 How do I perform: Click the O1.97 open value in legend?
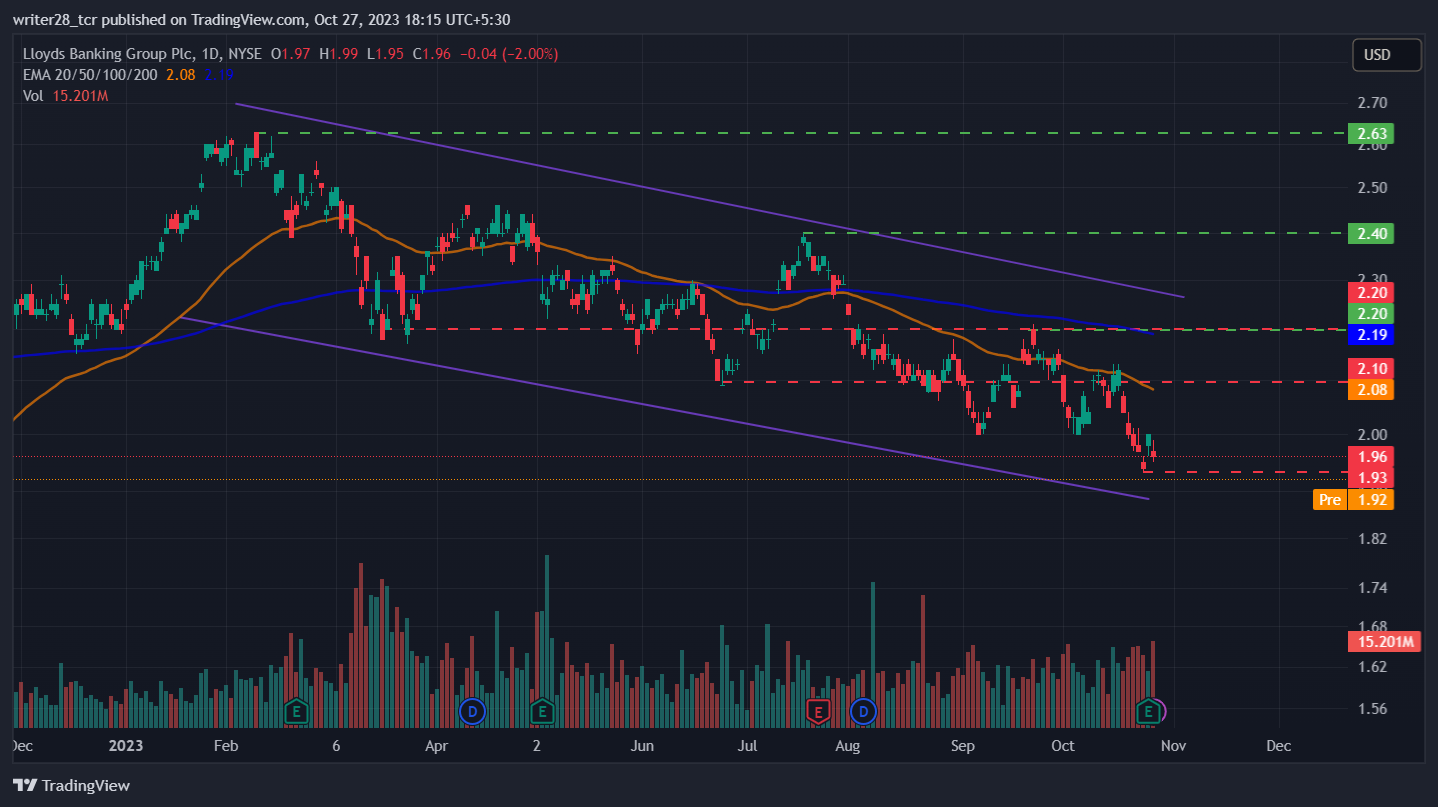tap(292, 54)
